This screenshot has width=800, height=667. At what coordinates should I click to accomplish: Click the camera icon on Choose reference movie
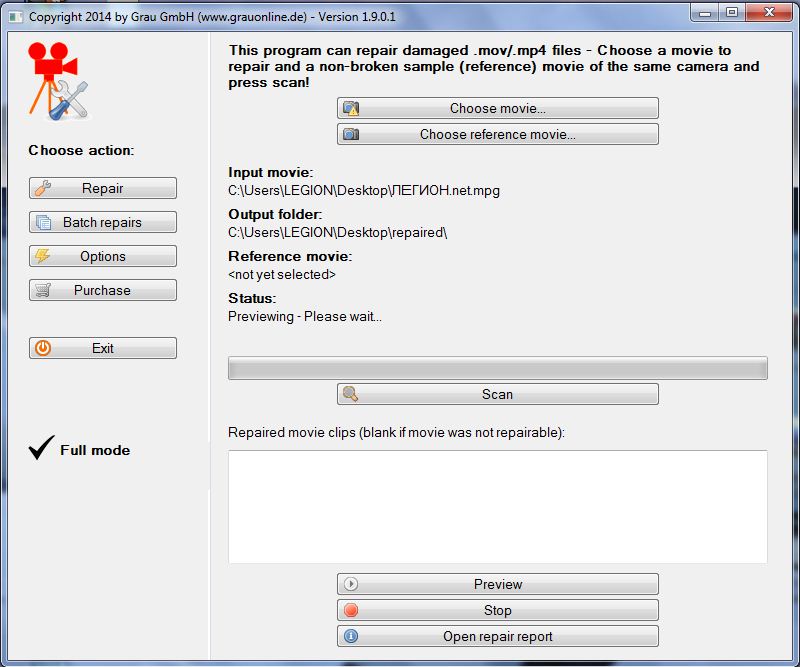click(x=350, y=134)
